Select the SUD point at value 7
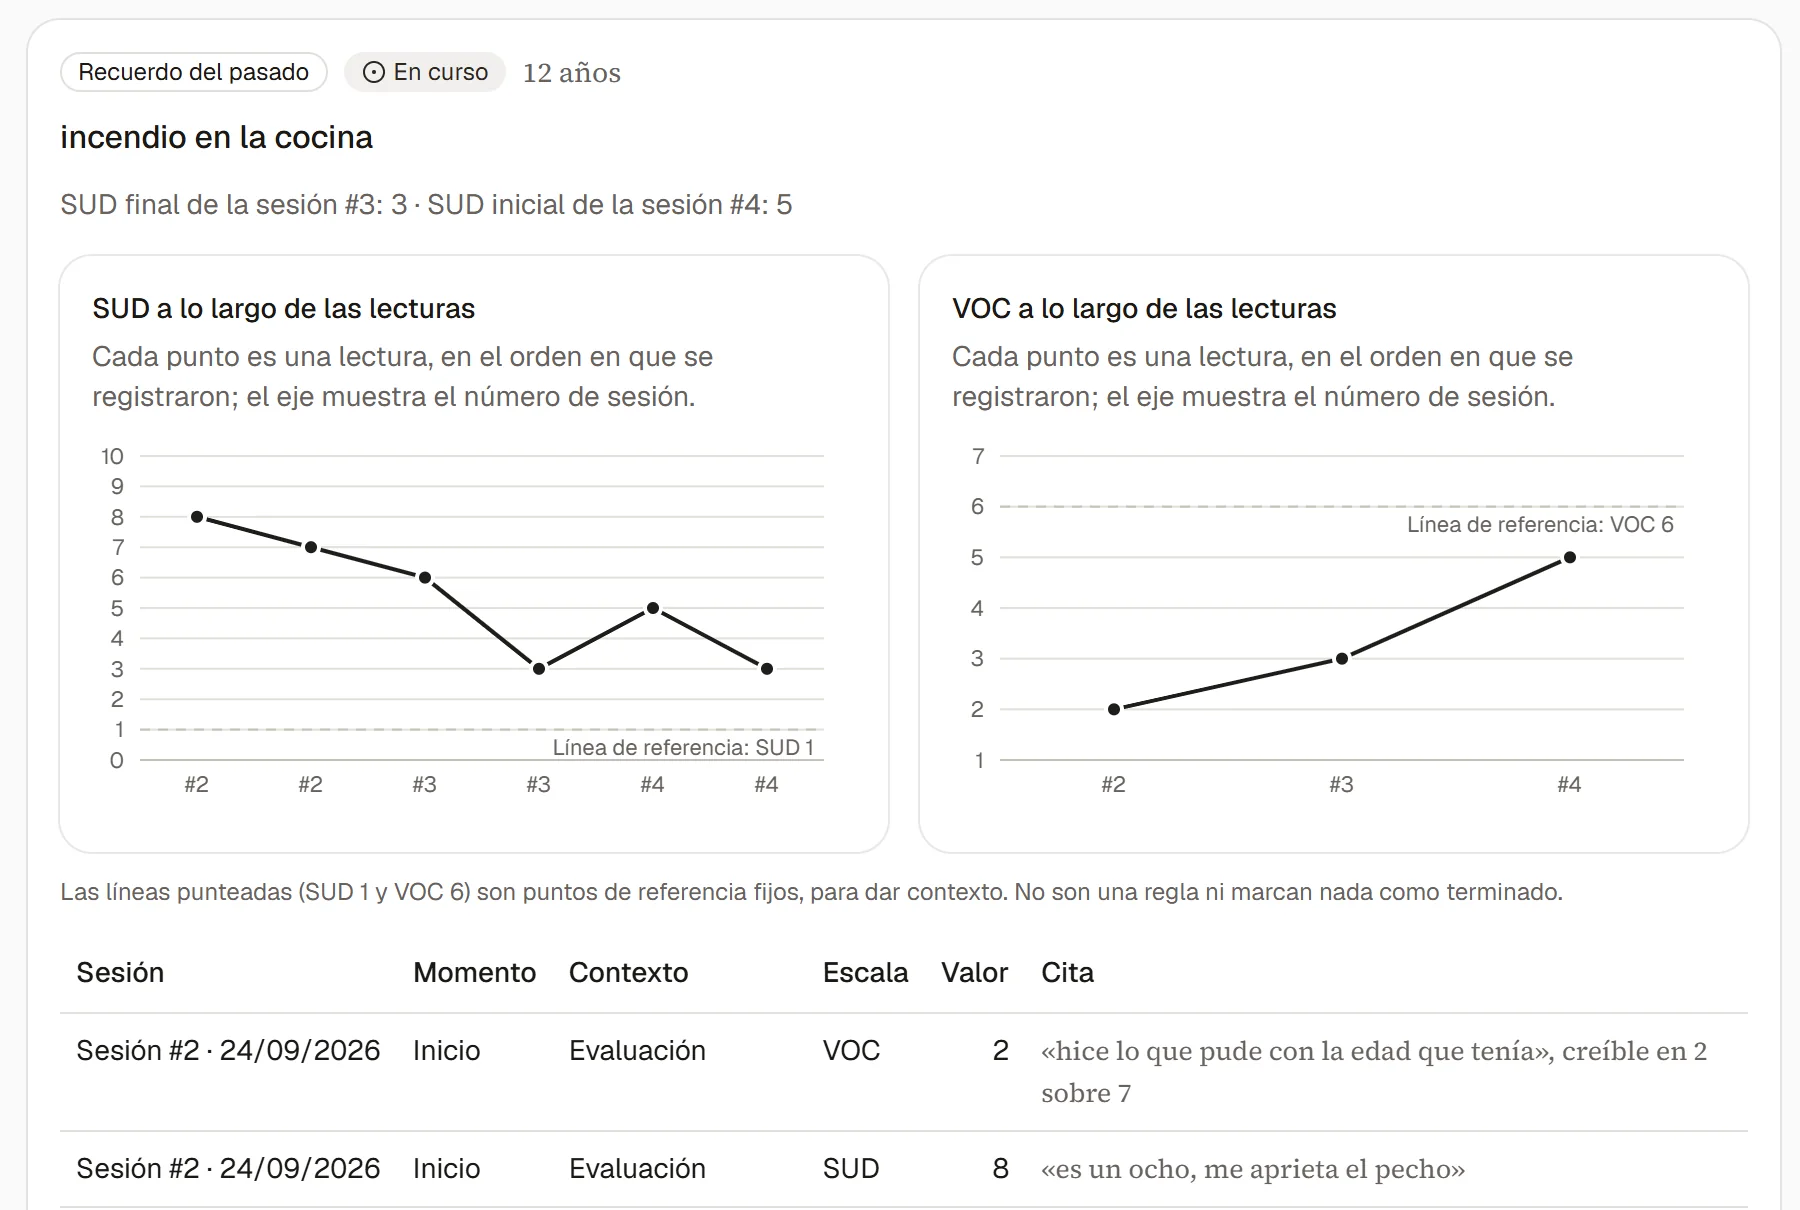1800x1210 pixels. pos(311,547)
